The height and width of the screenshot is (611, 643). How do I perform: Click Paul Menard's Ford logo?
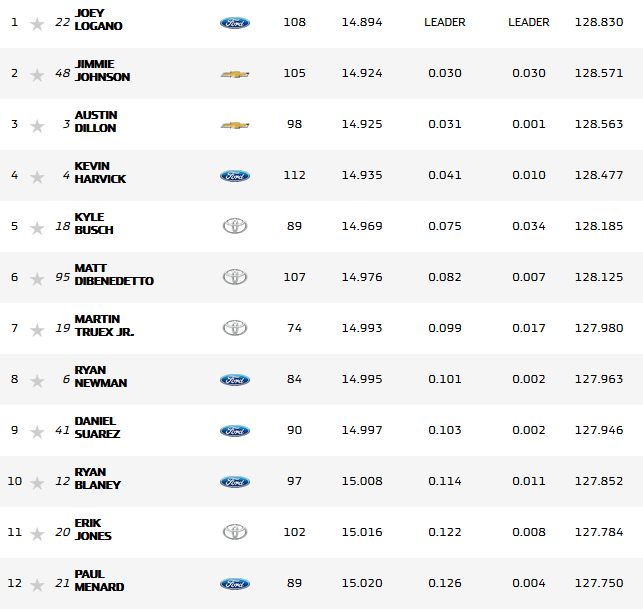[235, 583]
